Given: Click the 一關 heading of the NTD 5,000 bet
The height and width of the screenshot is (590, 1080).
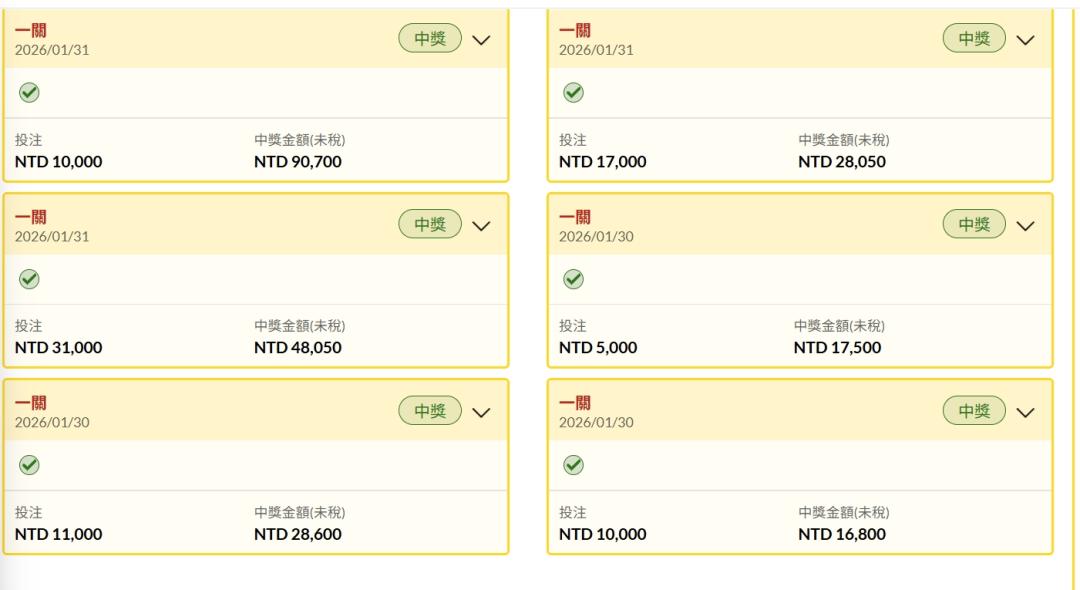Looking at the screenshot, I should point(574,217).
